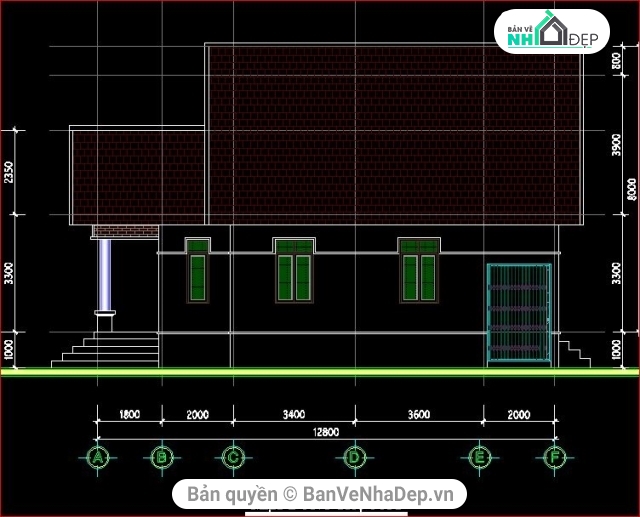The height and width of the screenshot is (517, 640).
Task: Click the 12800 overall dimension text
Action: 325,432
